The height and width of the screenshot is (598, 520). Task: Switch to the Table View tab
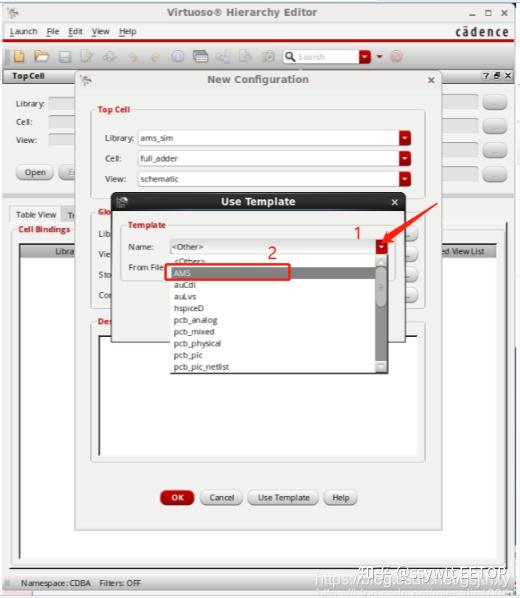36,215
